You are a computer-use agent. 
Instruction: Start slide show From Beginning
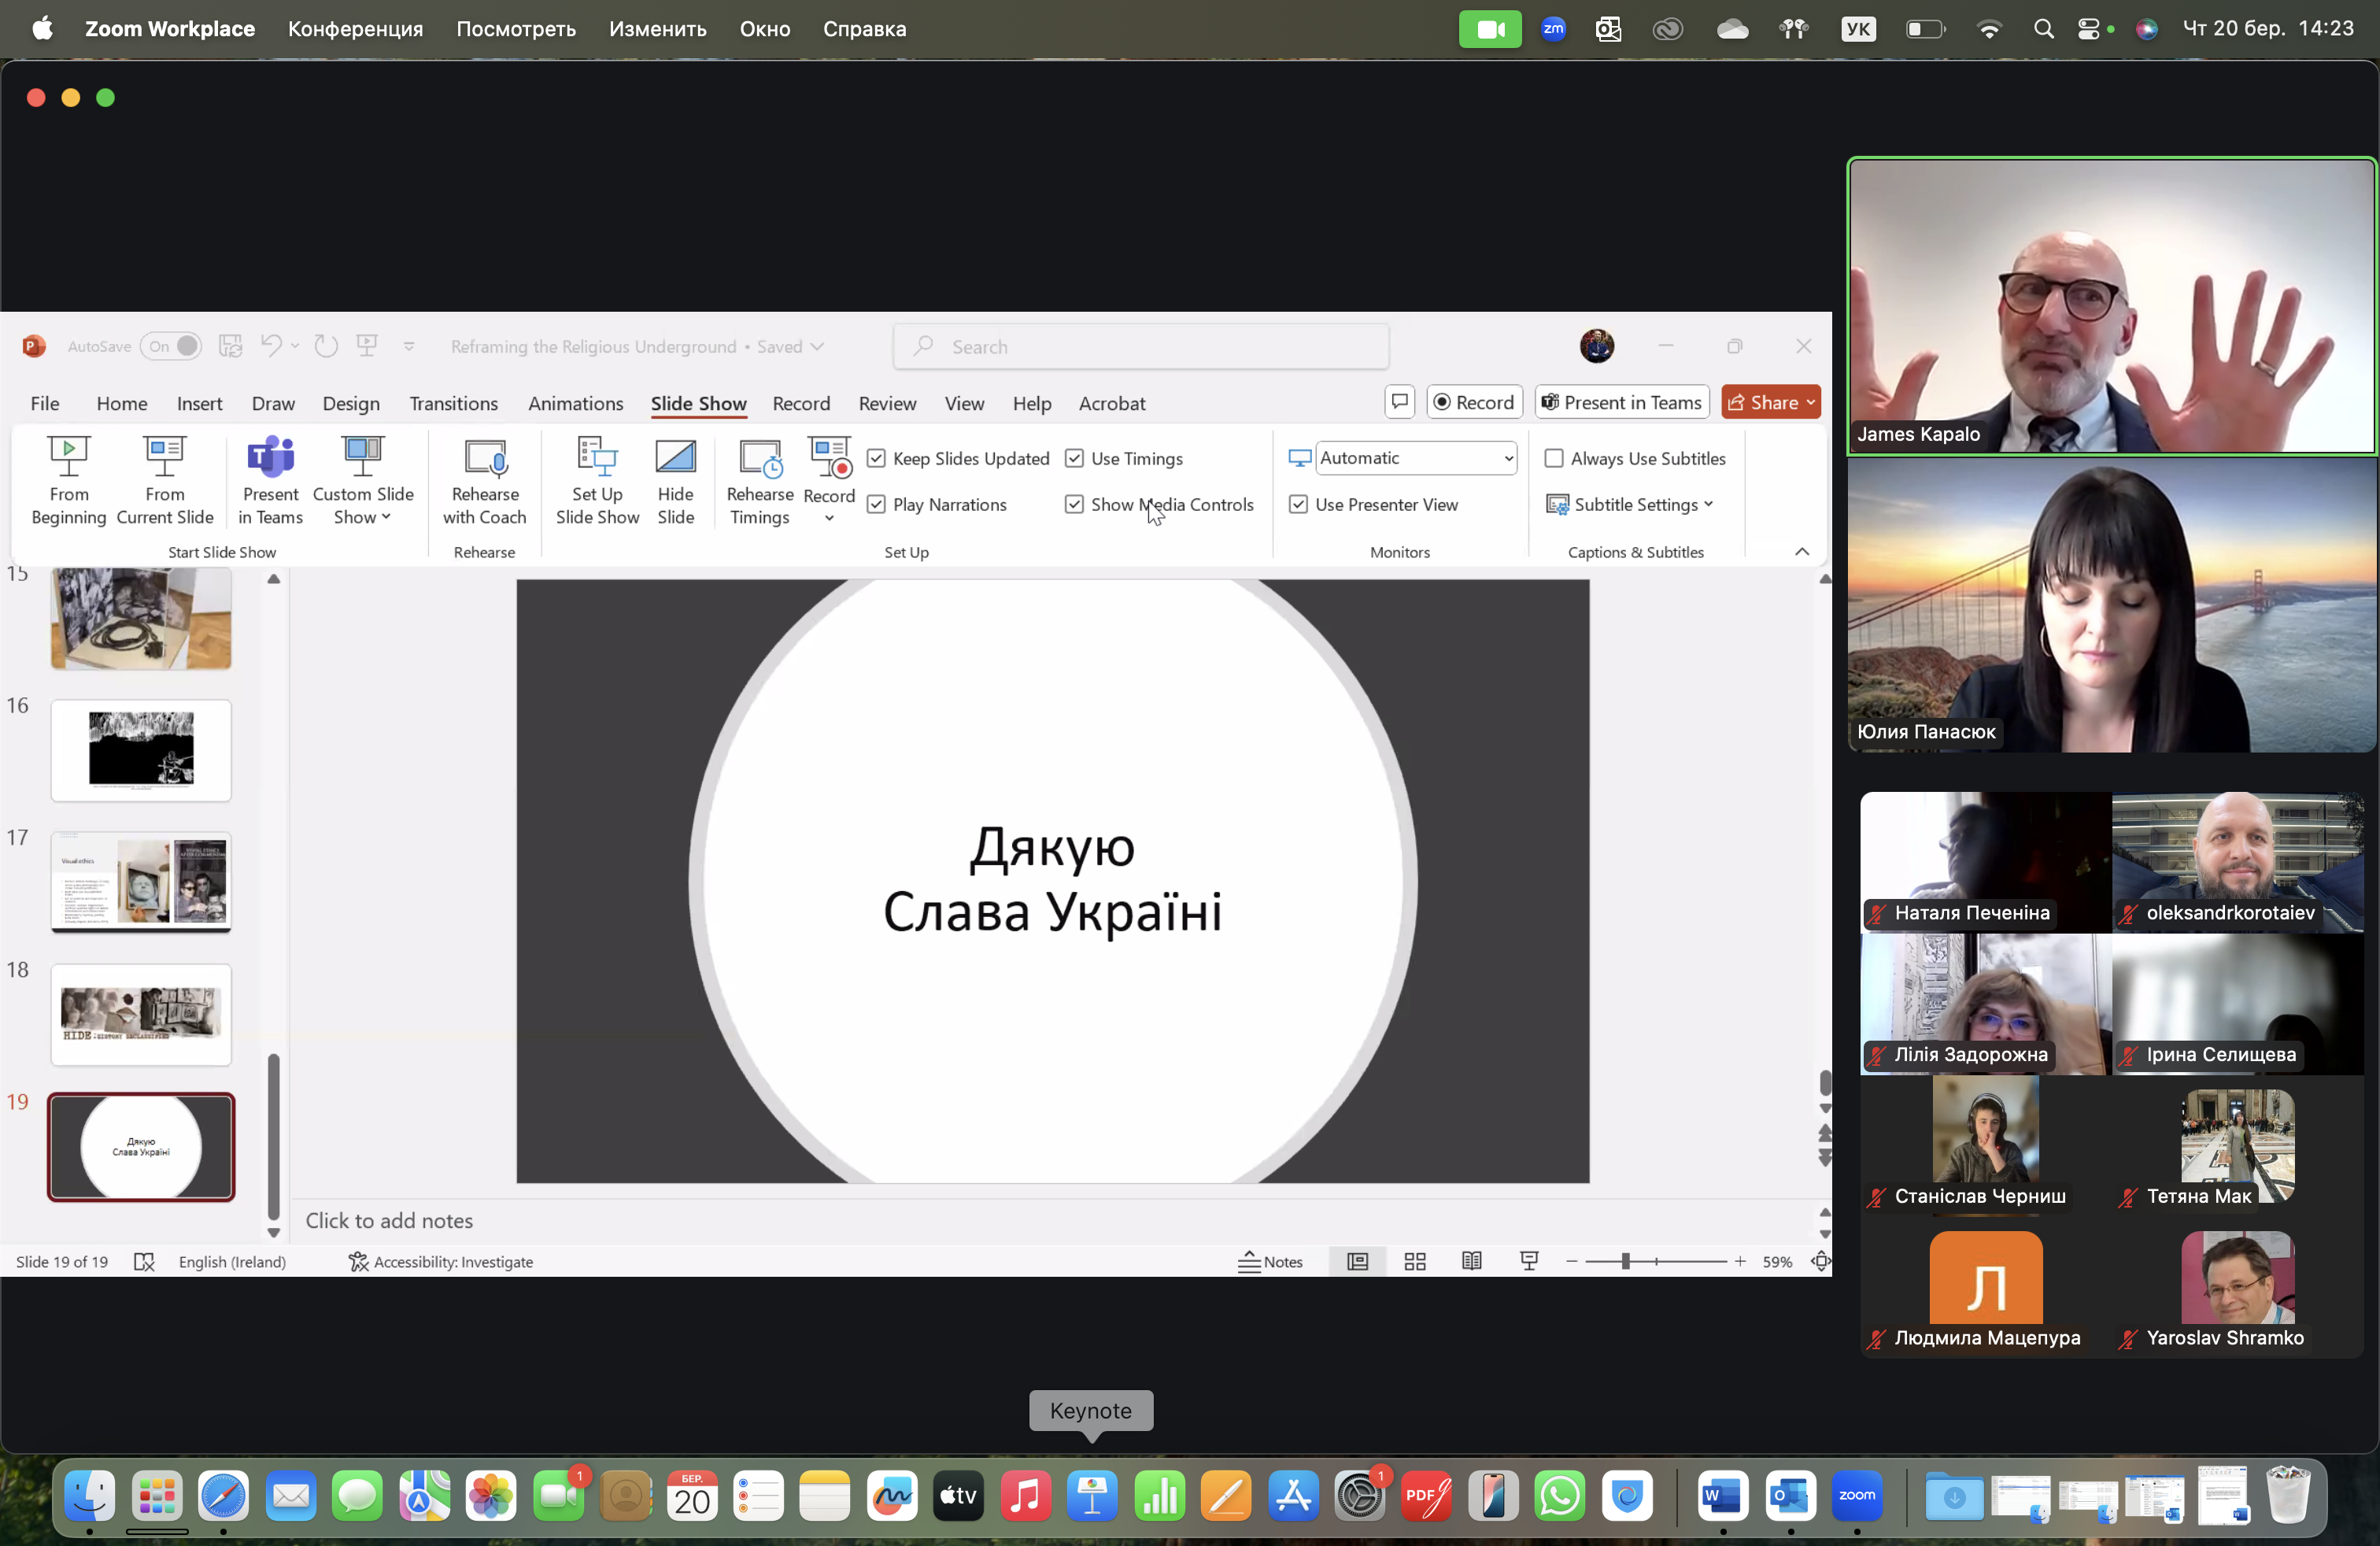[68, 480]
